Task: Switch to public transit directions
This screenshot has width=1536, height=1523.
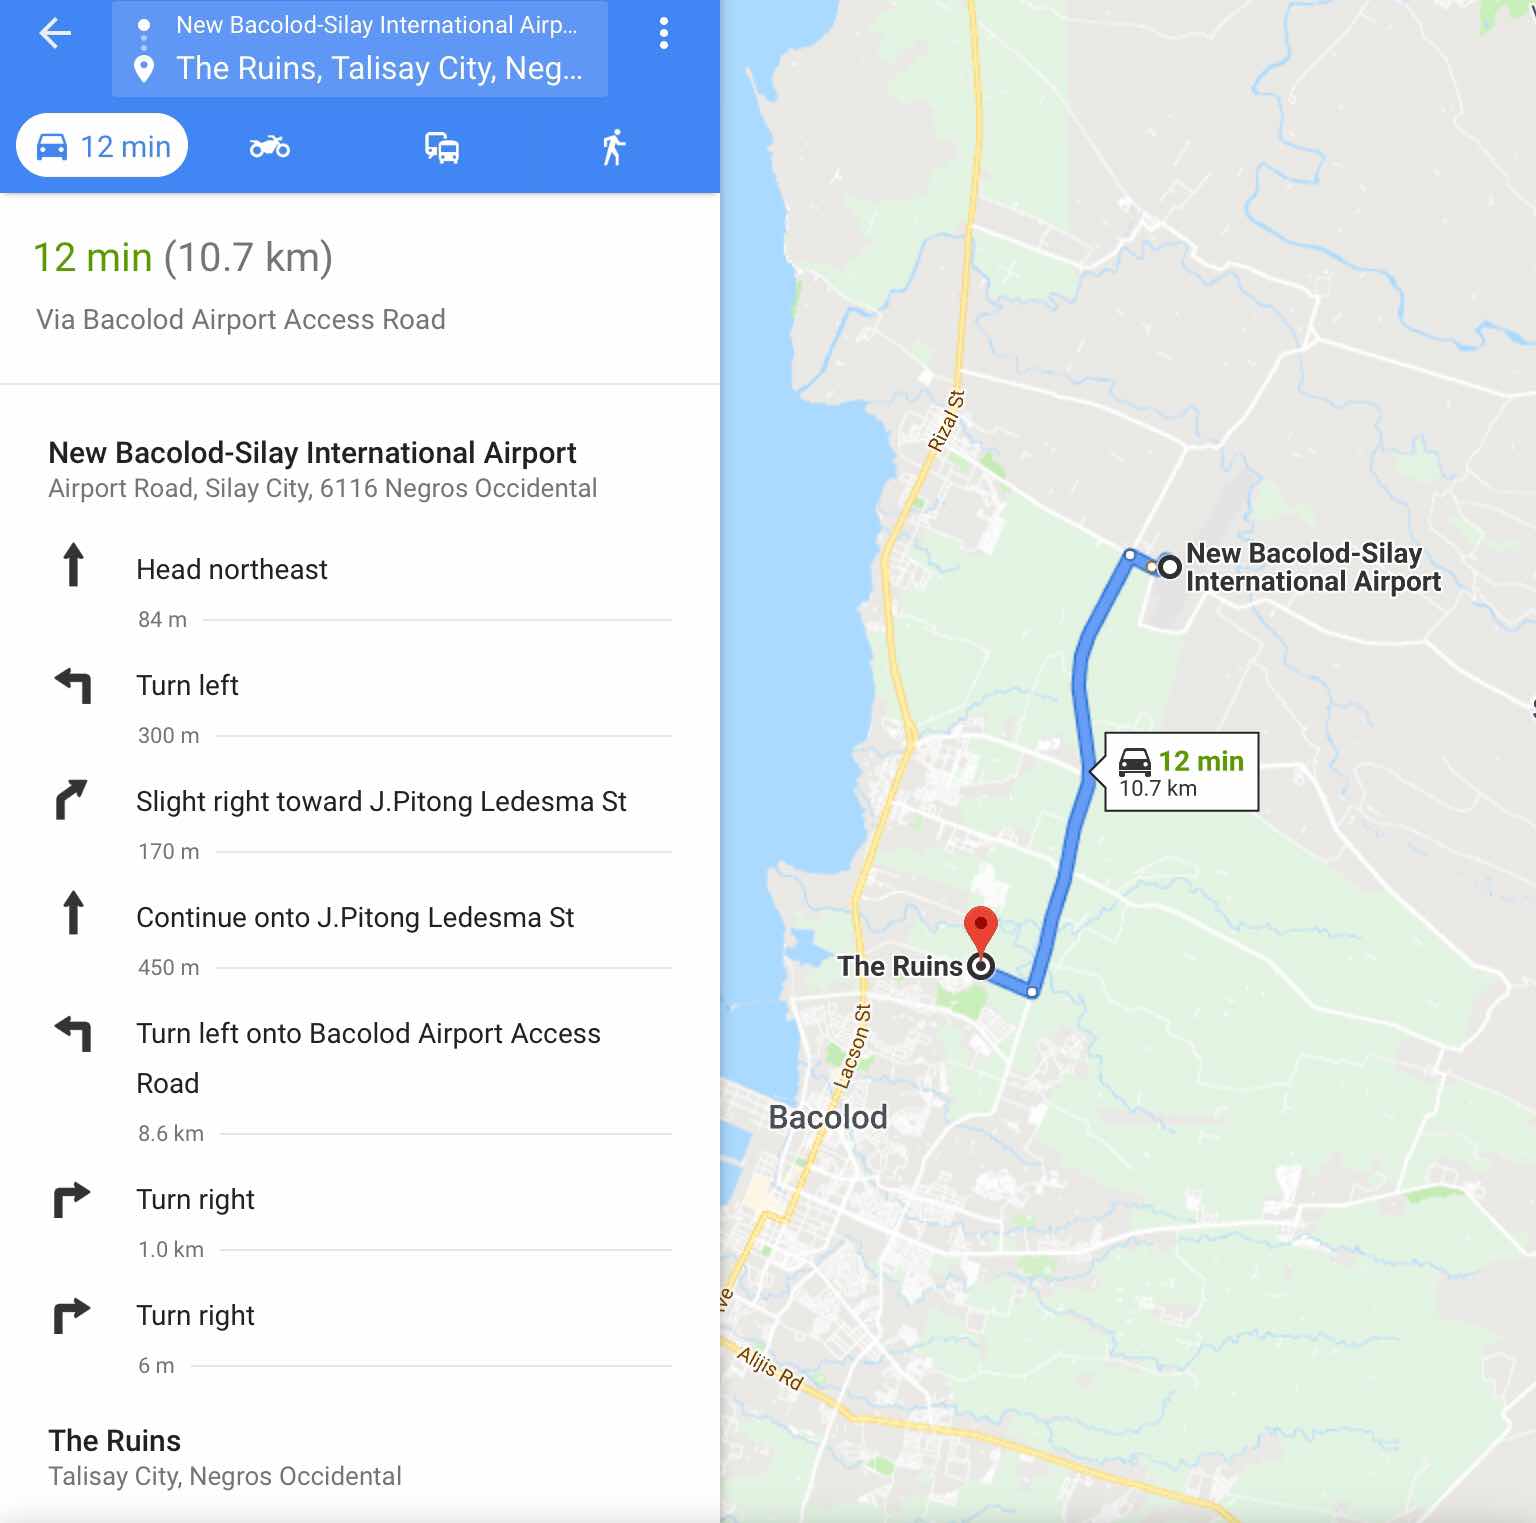Action: click(x=442, y=147)
